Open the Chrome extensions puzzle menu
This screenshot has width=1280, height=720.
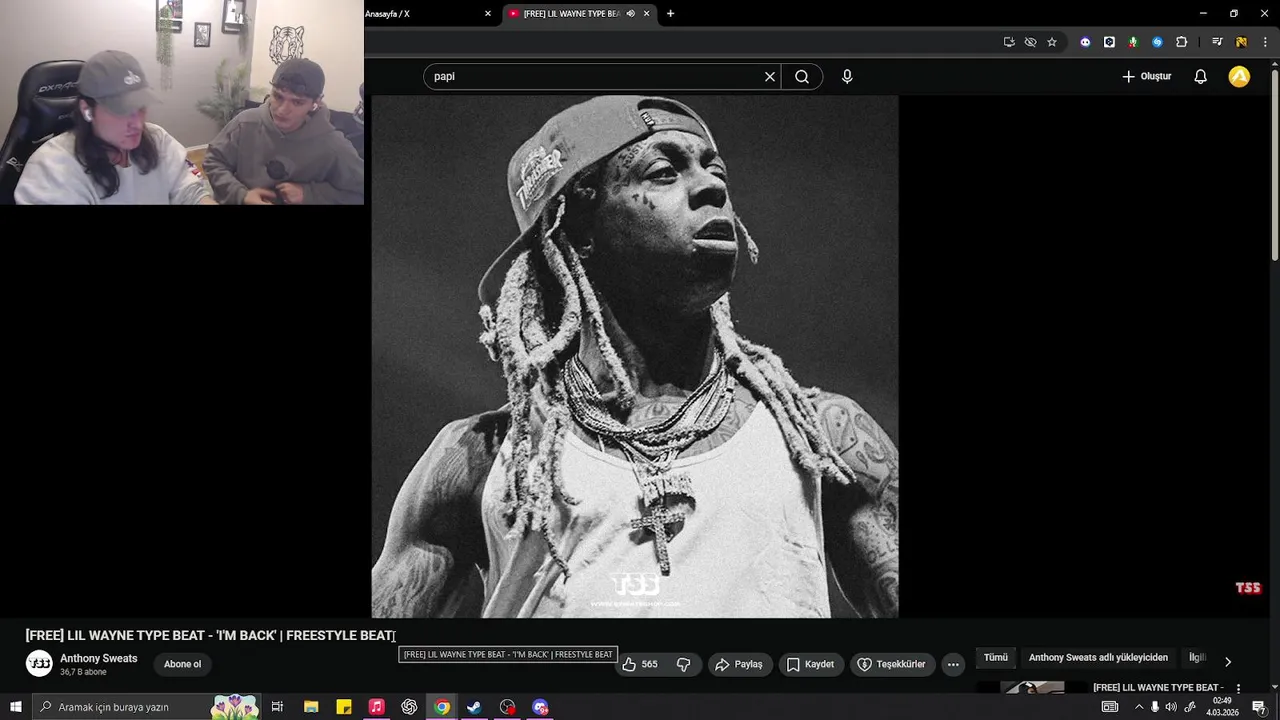pos(1181,42)
